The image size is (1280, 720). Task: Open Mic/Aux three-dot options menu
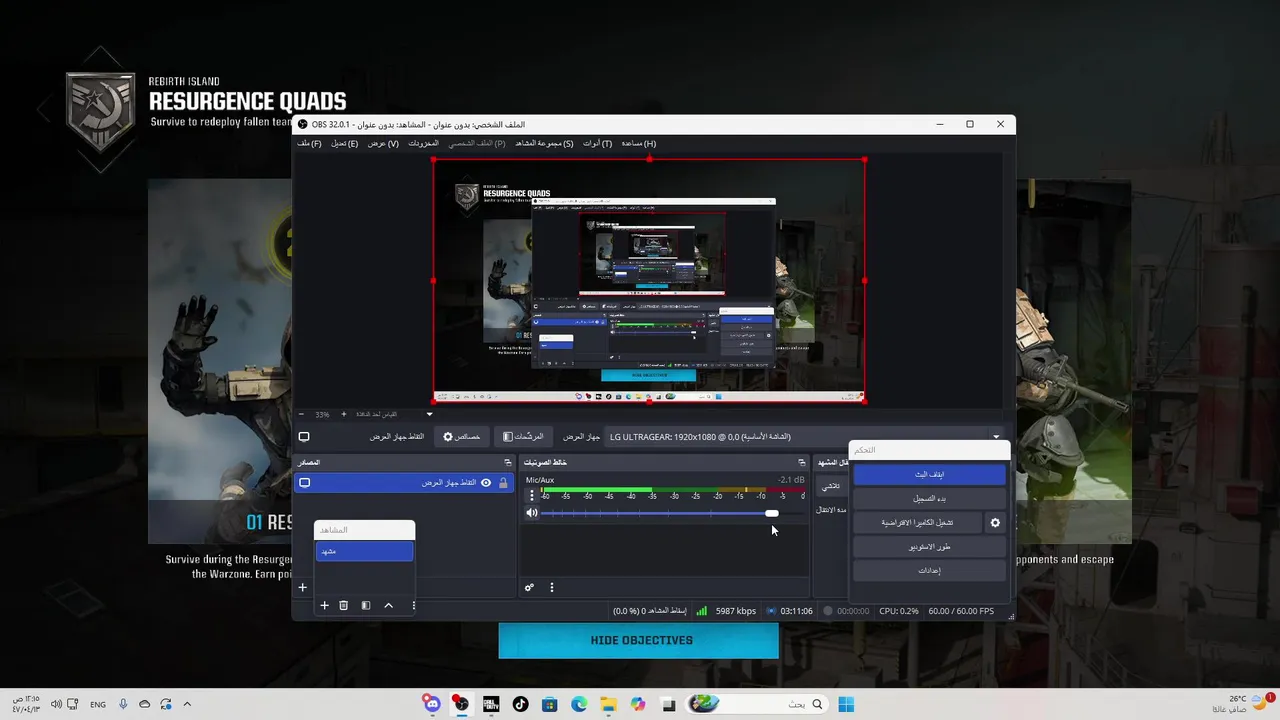tap(531, 495)
